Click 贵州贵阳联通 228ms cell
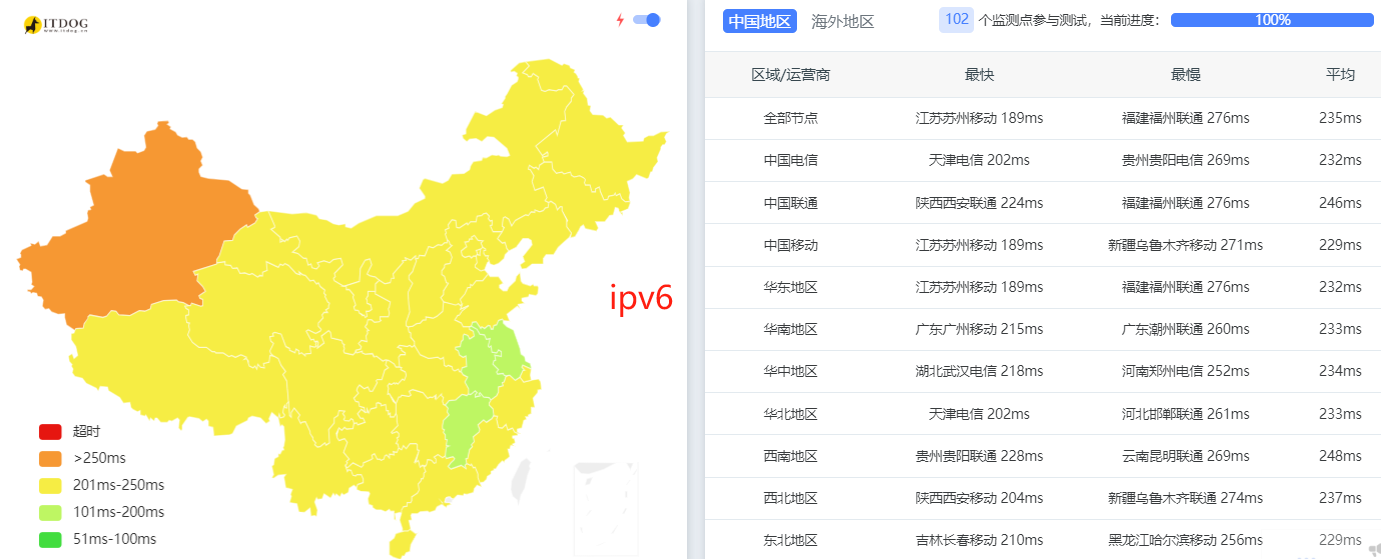 979,456
